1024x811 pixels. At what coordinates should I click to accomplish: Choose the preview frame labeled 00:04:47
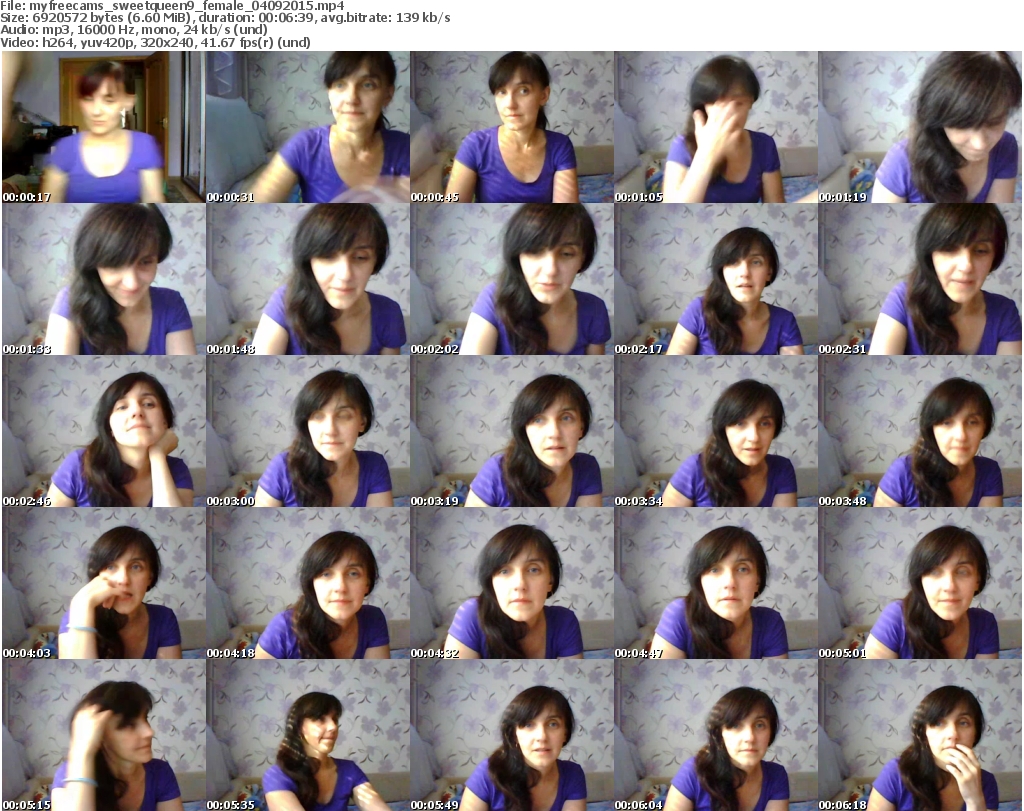coord(716,584)
